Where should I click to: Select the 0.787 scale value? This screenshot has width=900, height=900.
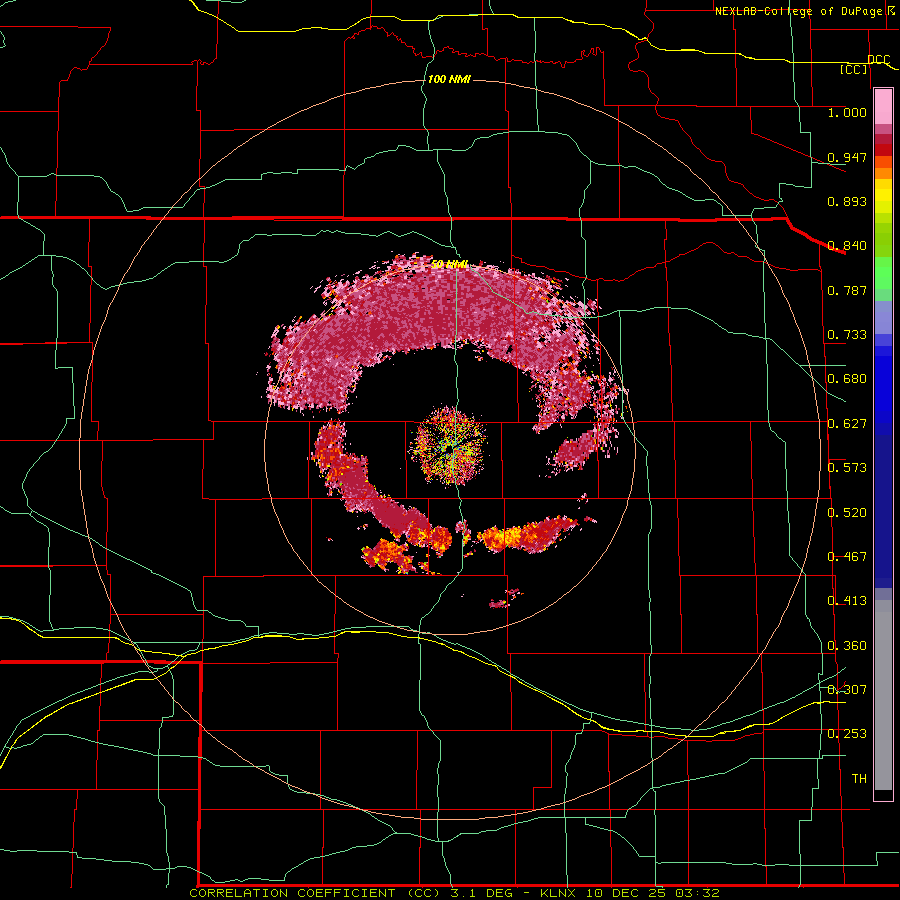(x=847, y=290)
